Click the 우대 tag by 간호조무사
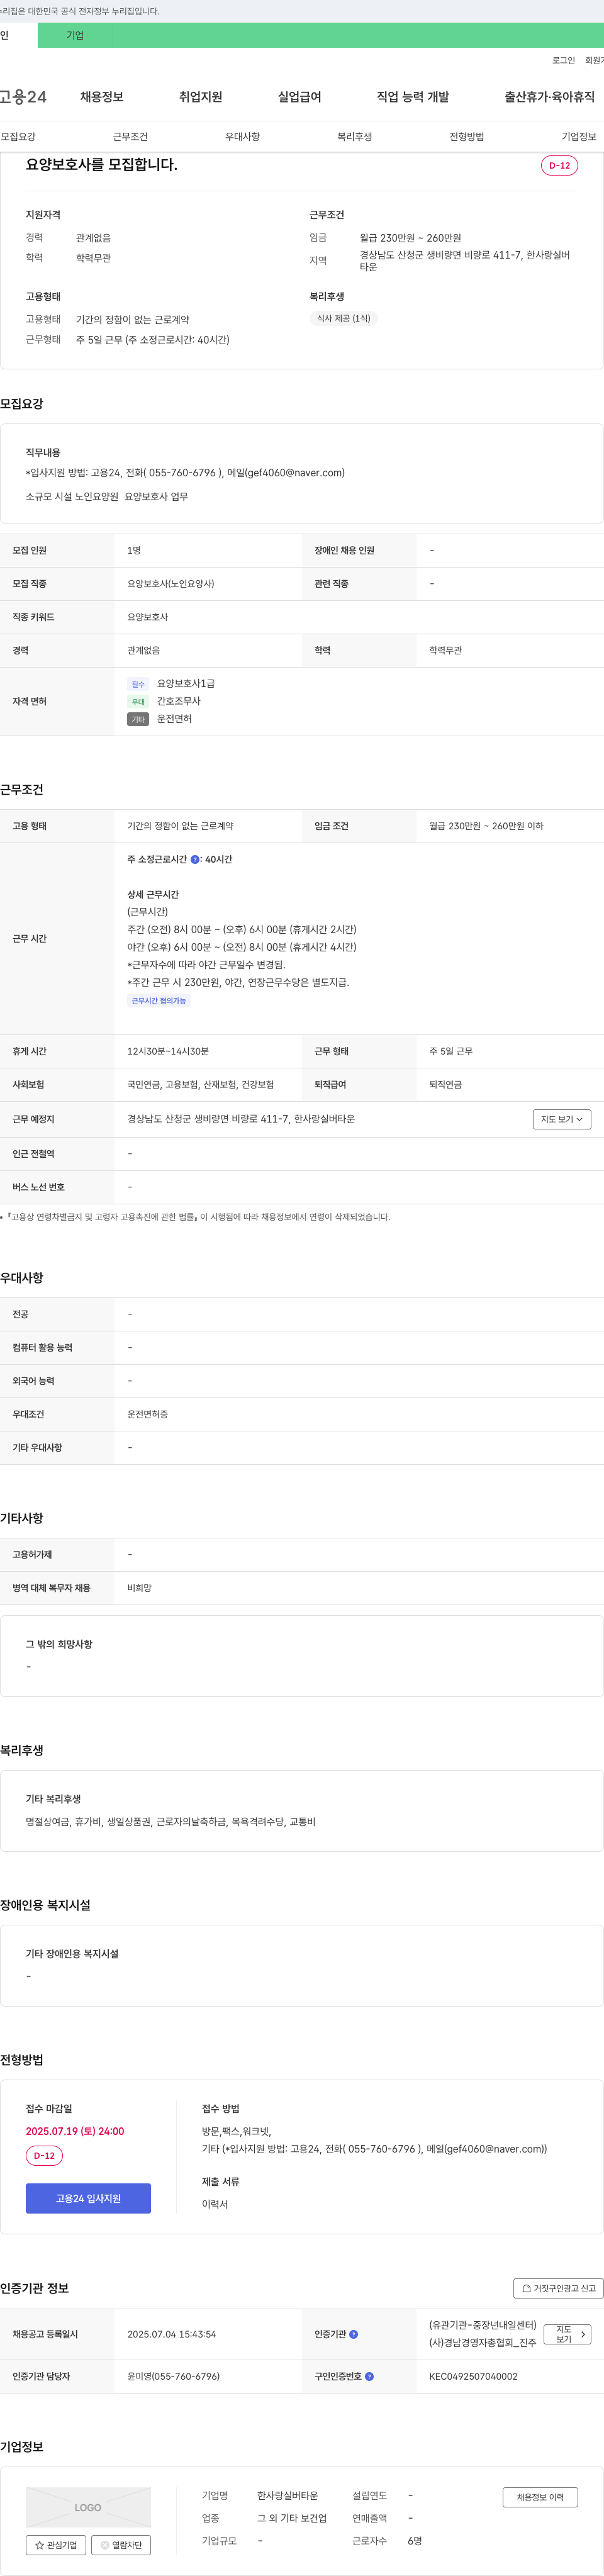The image size is (604, 2576). click(138, 701)
